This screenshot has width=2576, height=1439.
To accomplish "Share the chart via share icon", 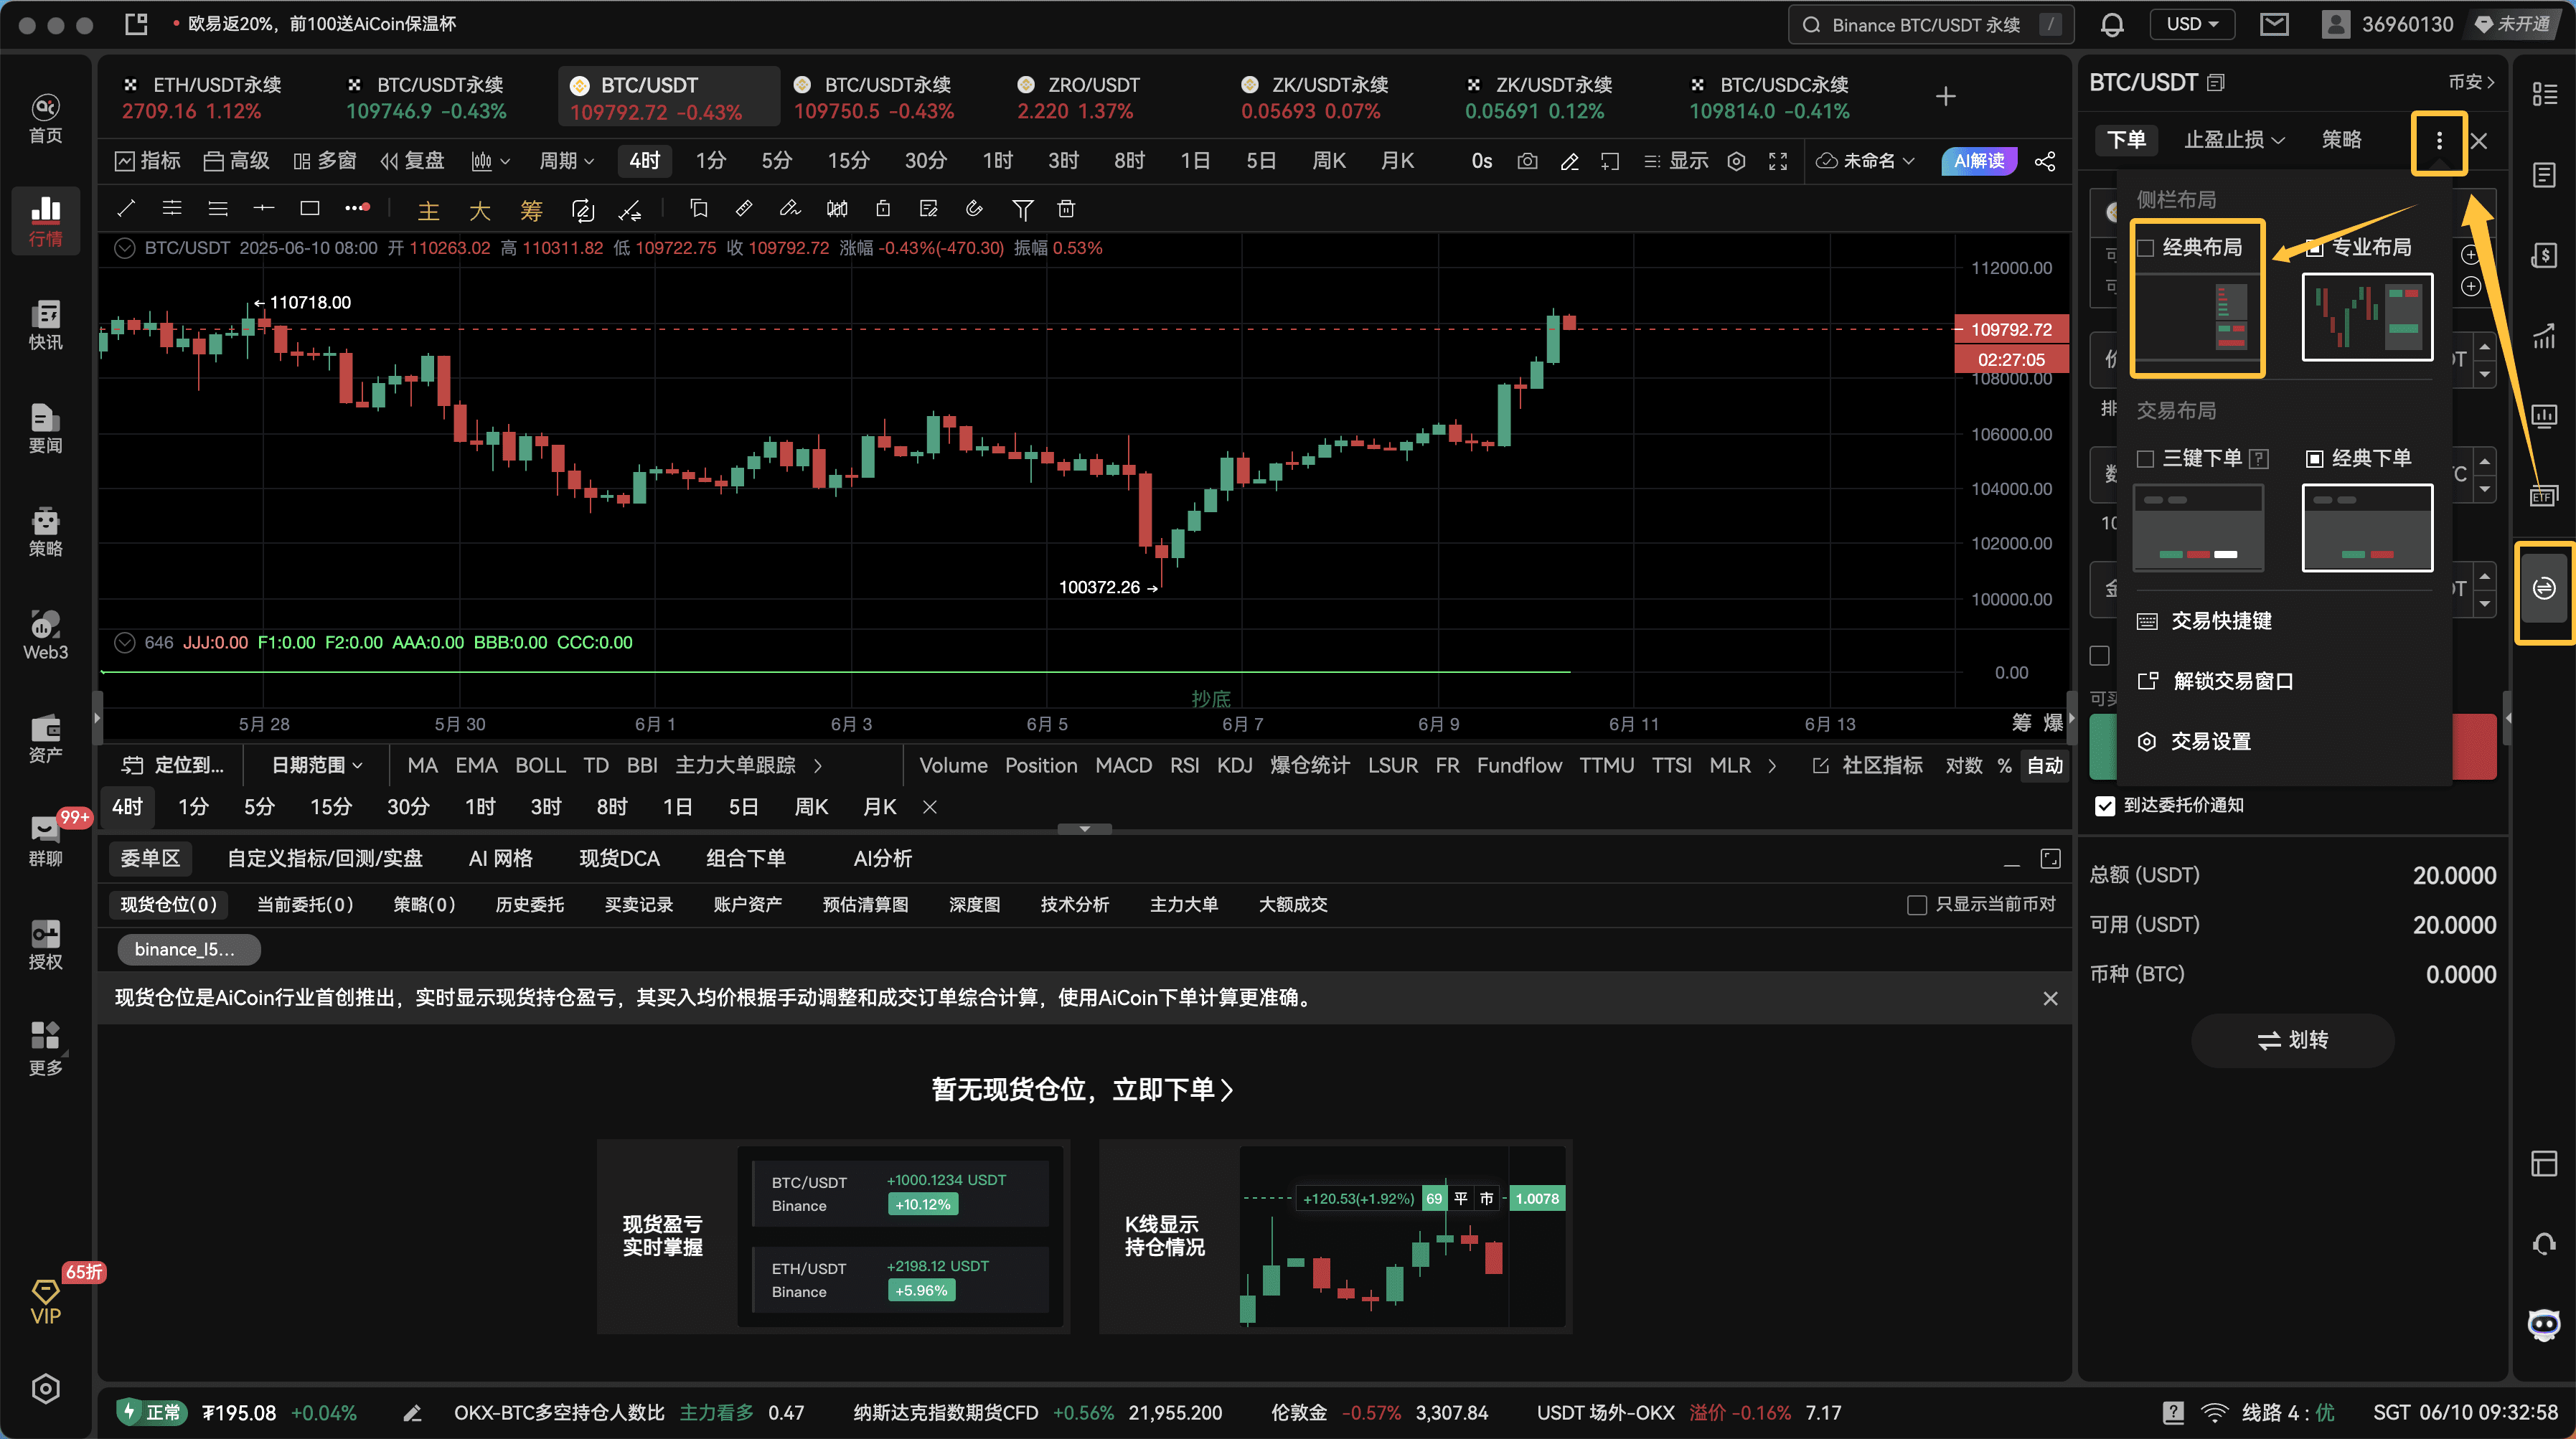I will [2045, 161].
